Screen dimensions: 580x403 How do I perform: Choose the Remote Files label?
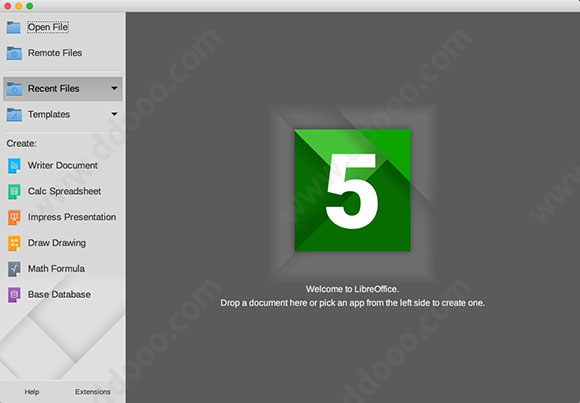pyautogui.click(x=55, y=53)
